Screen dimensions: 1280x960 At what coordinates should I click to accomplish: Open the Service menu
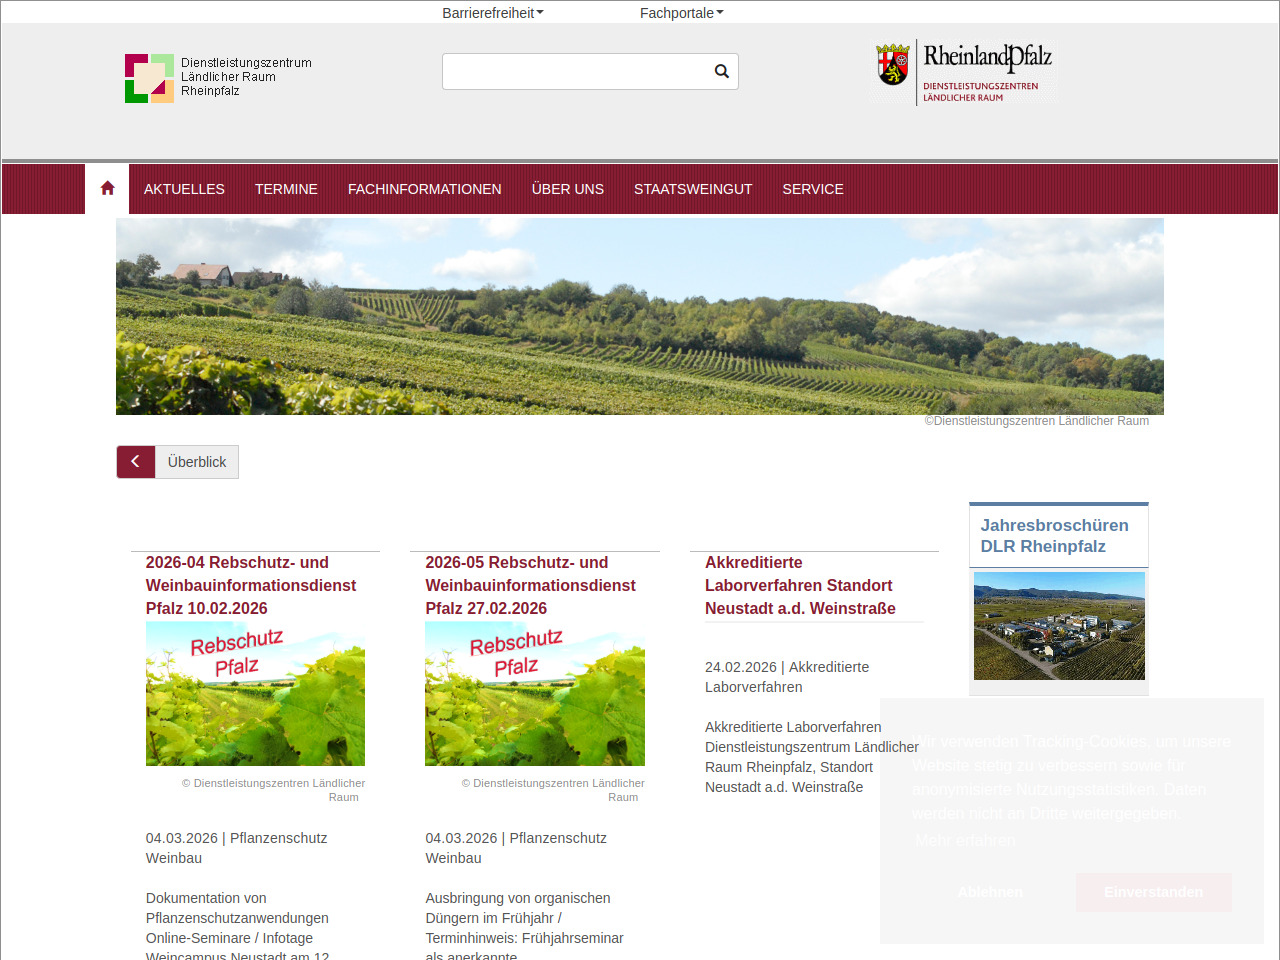coord(812,189)
